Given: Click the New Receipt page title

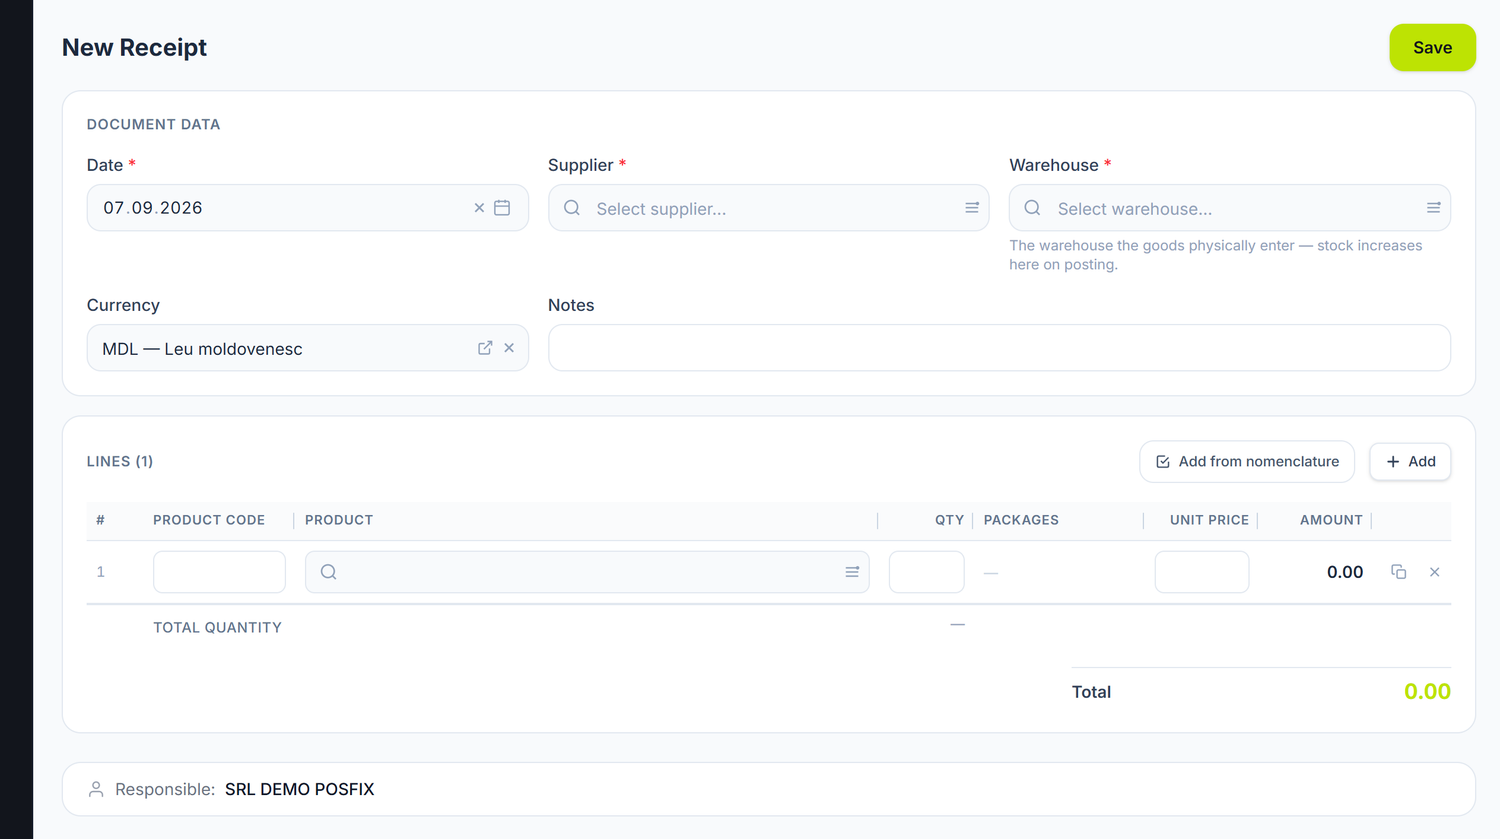Looking at the screenshot, I should pyautogui.click(x=134, y=47).
